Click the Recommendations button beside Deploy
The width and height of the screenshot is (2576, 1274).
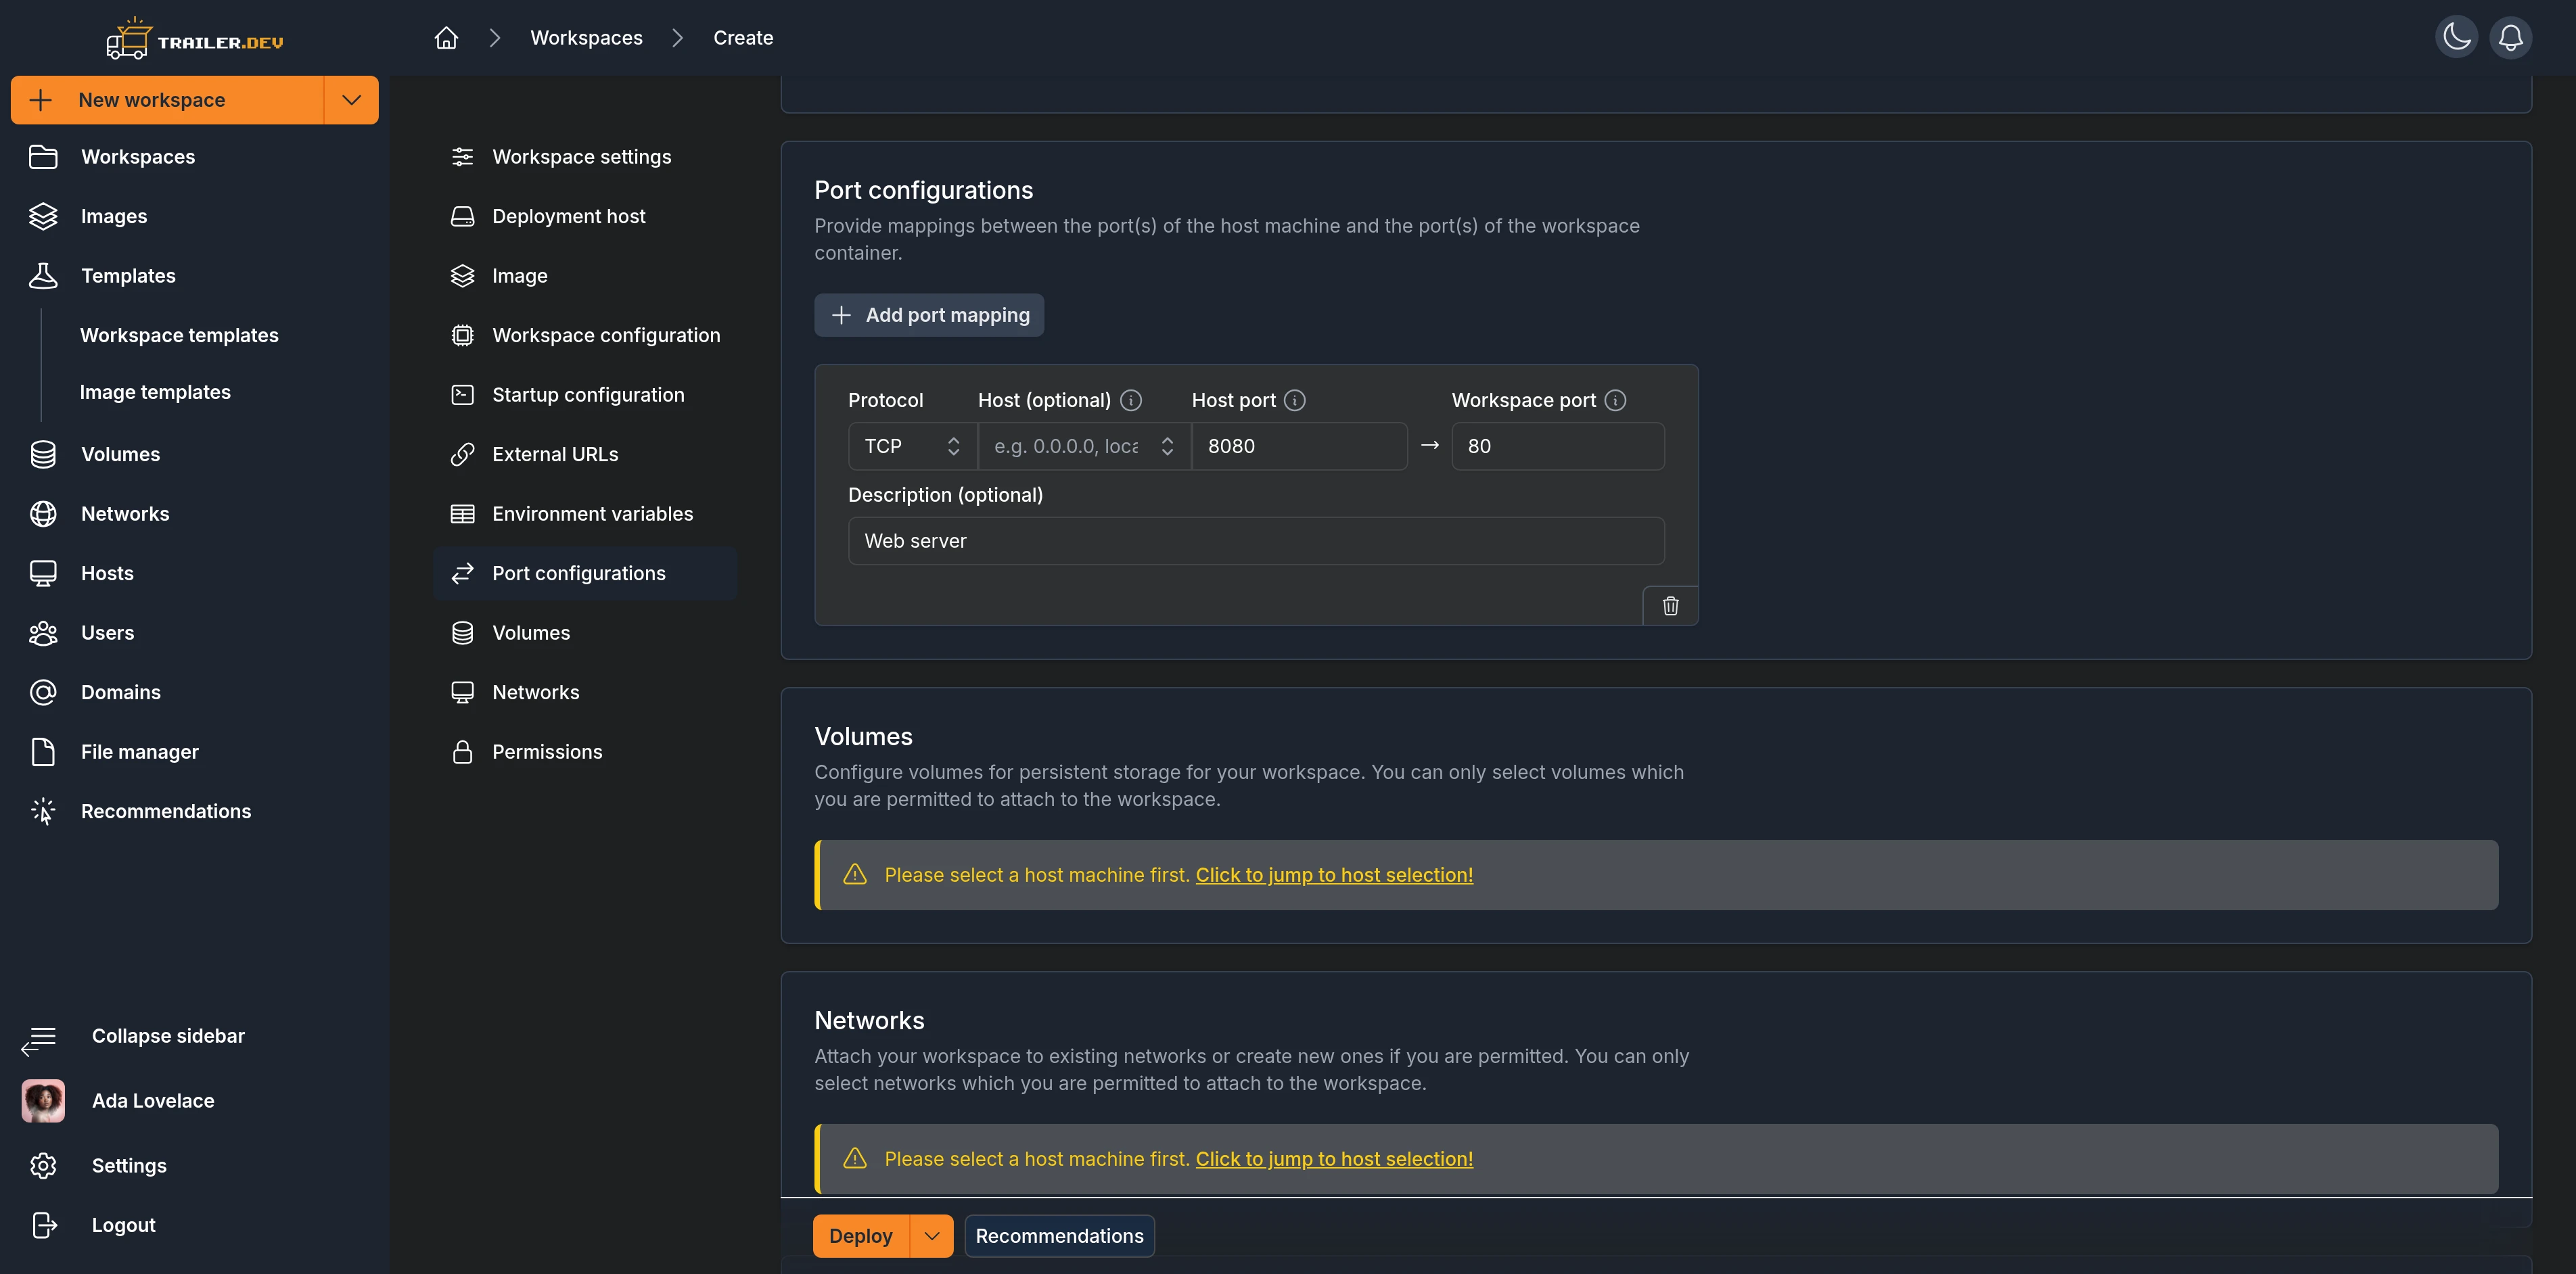tap(1059, 1236)
